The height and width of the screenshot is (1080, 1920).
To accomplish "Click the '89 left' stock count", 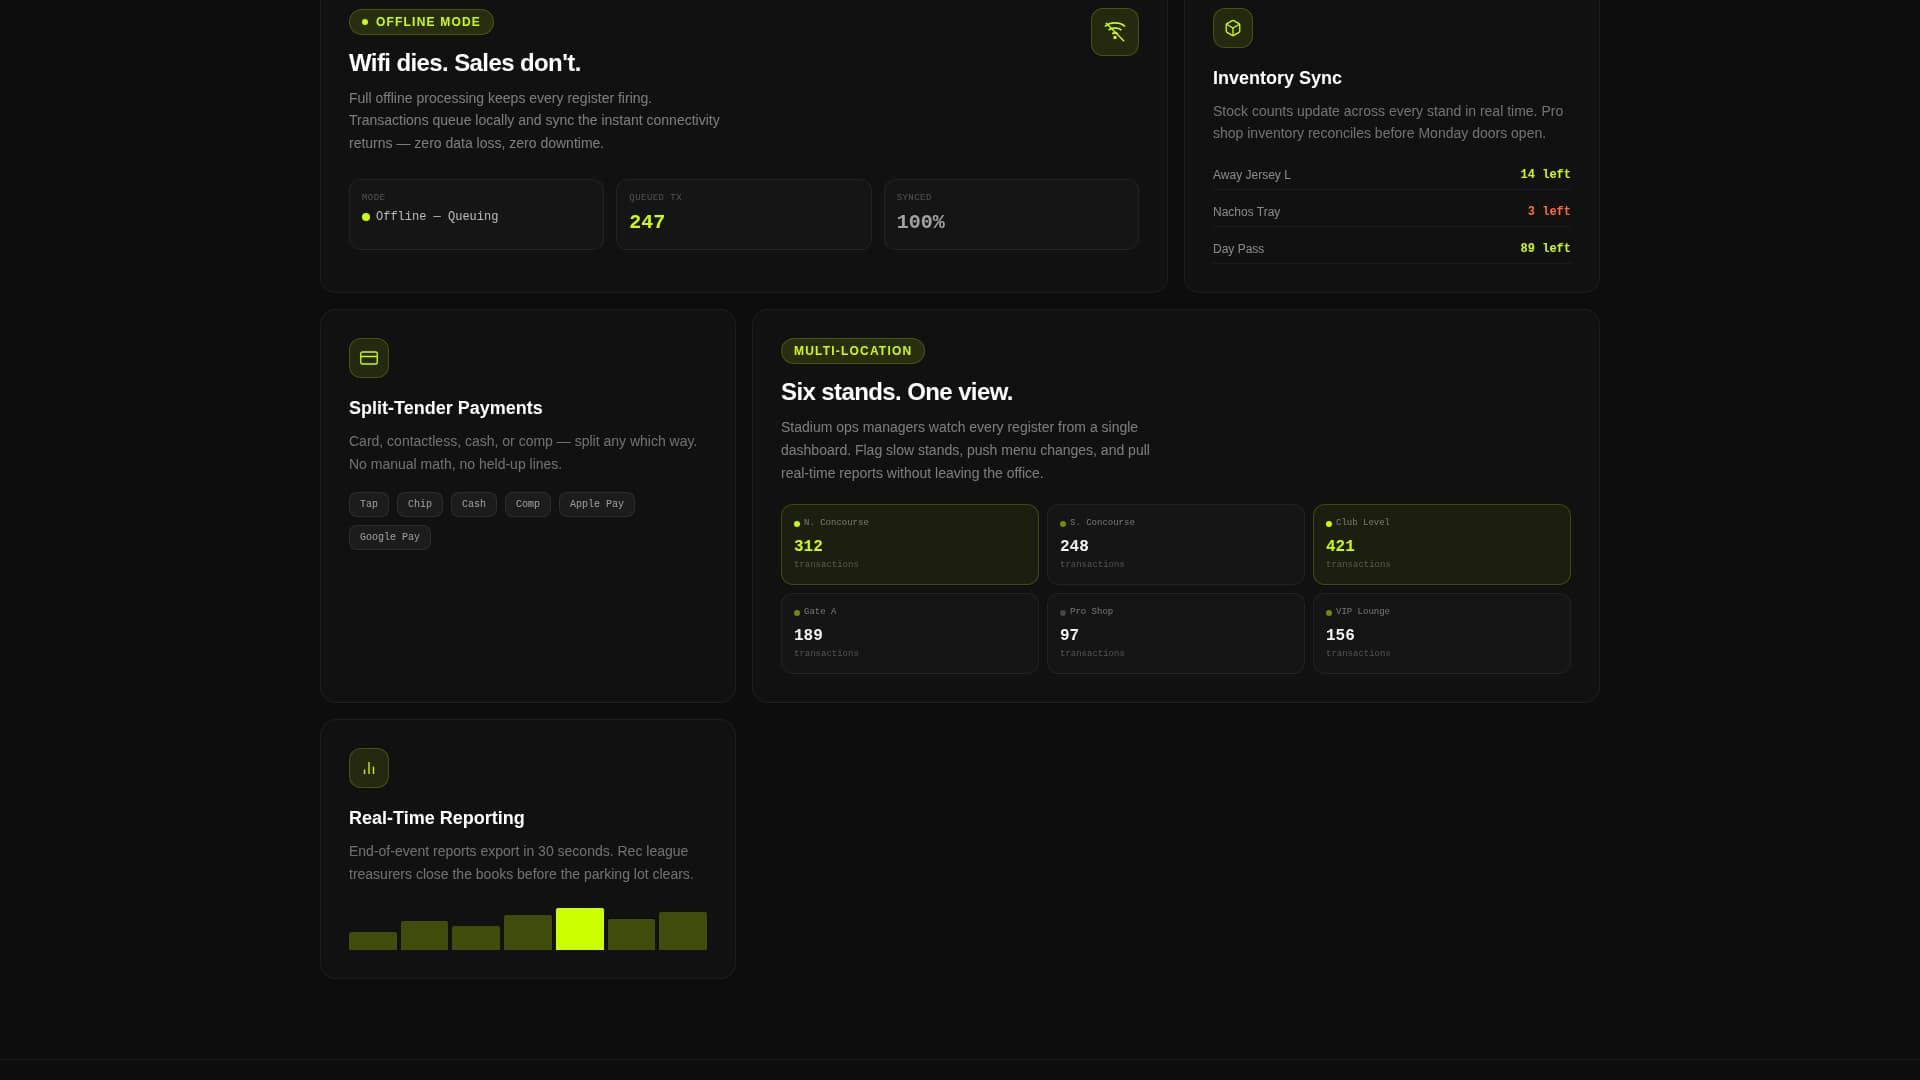I will [x=1545, y=249].
